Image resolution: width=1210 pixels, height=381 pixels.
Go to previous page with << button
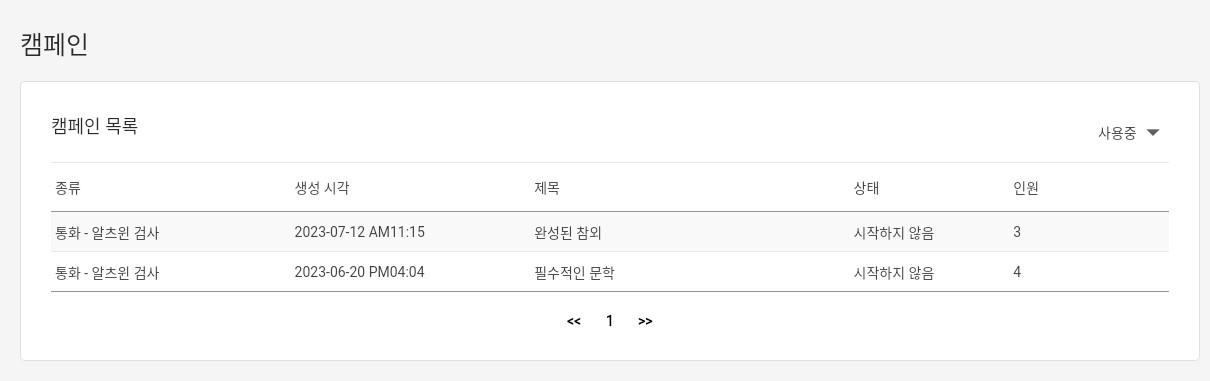click(x=574, y=321)
